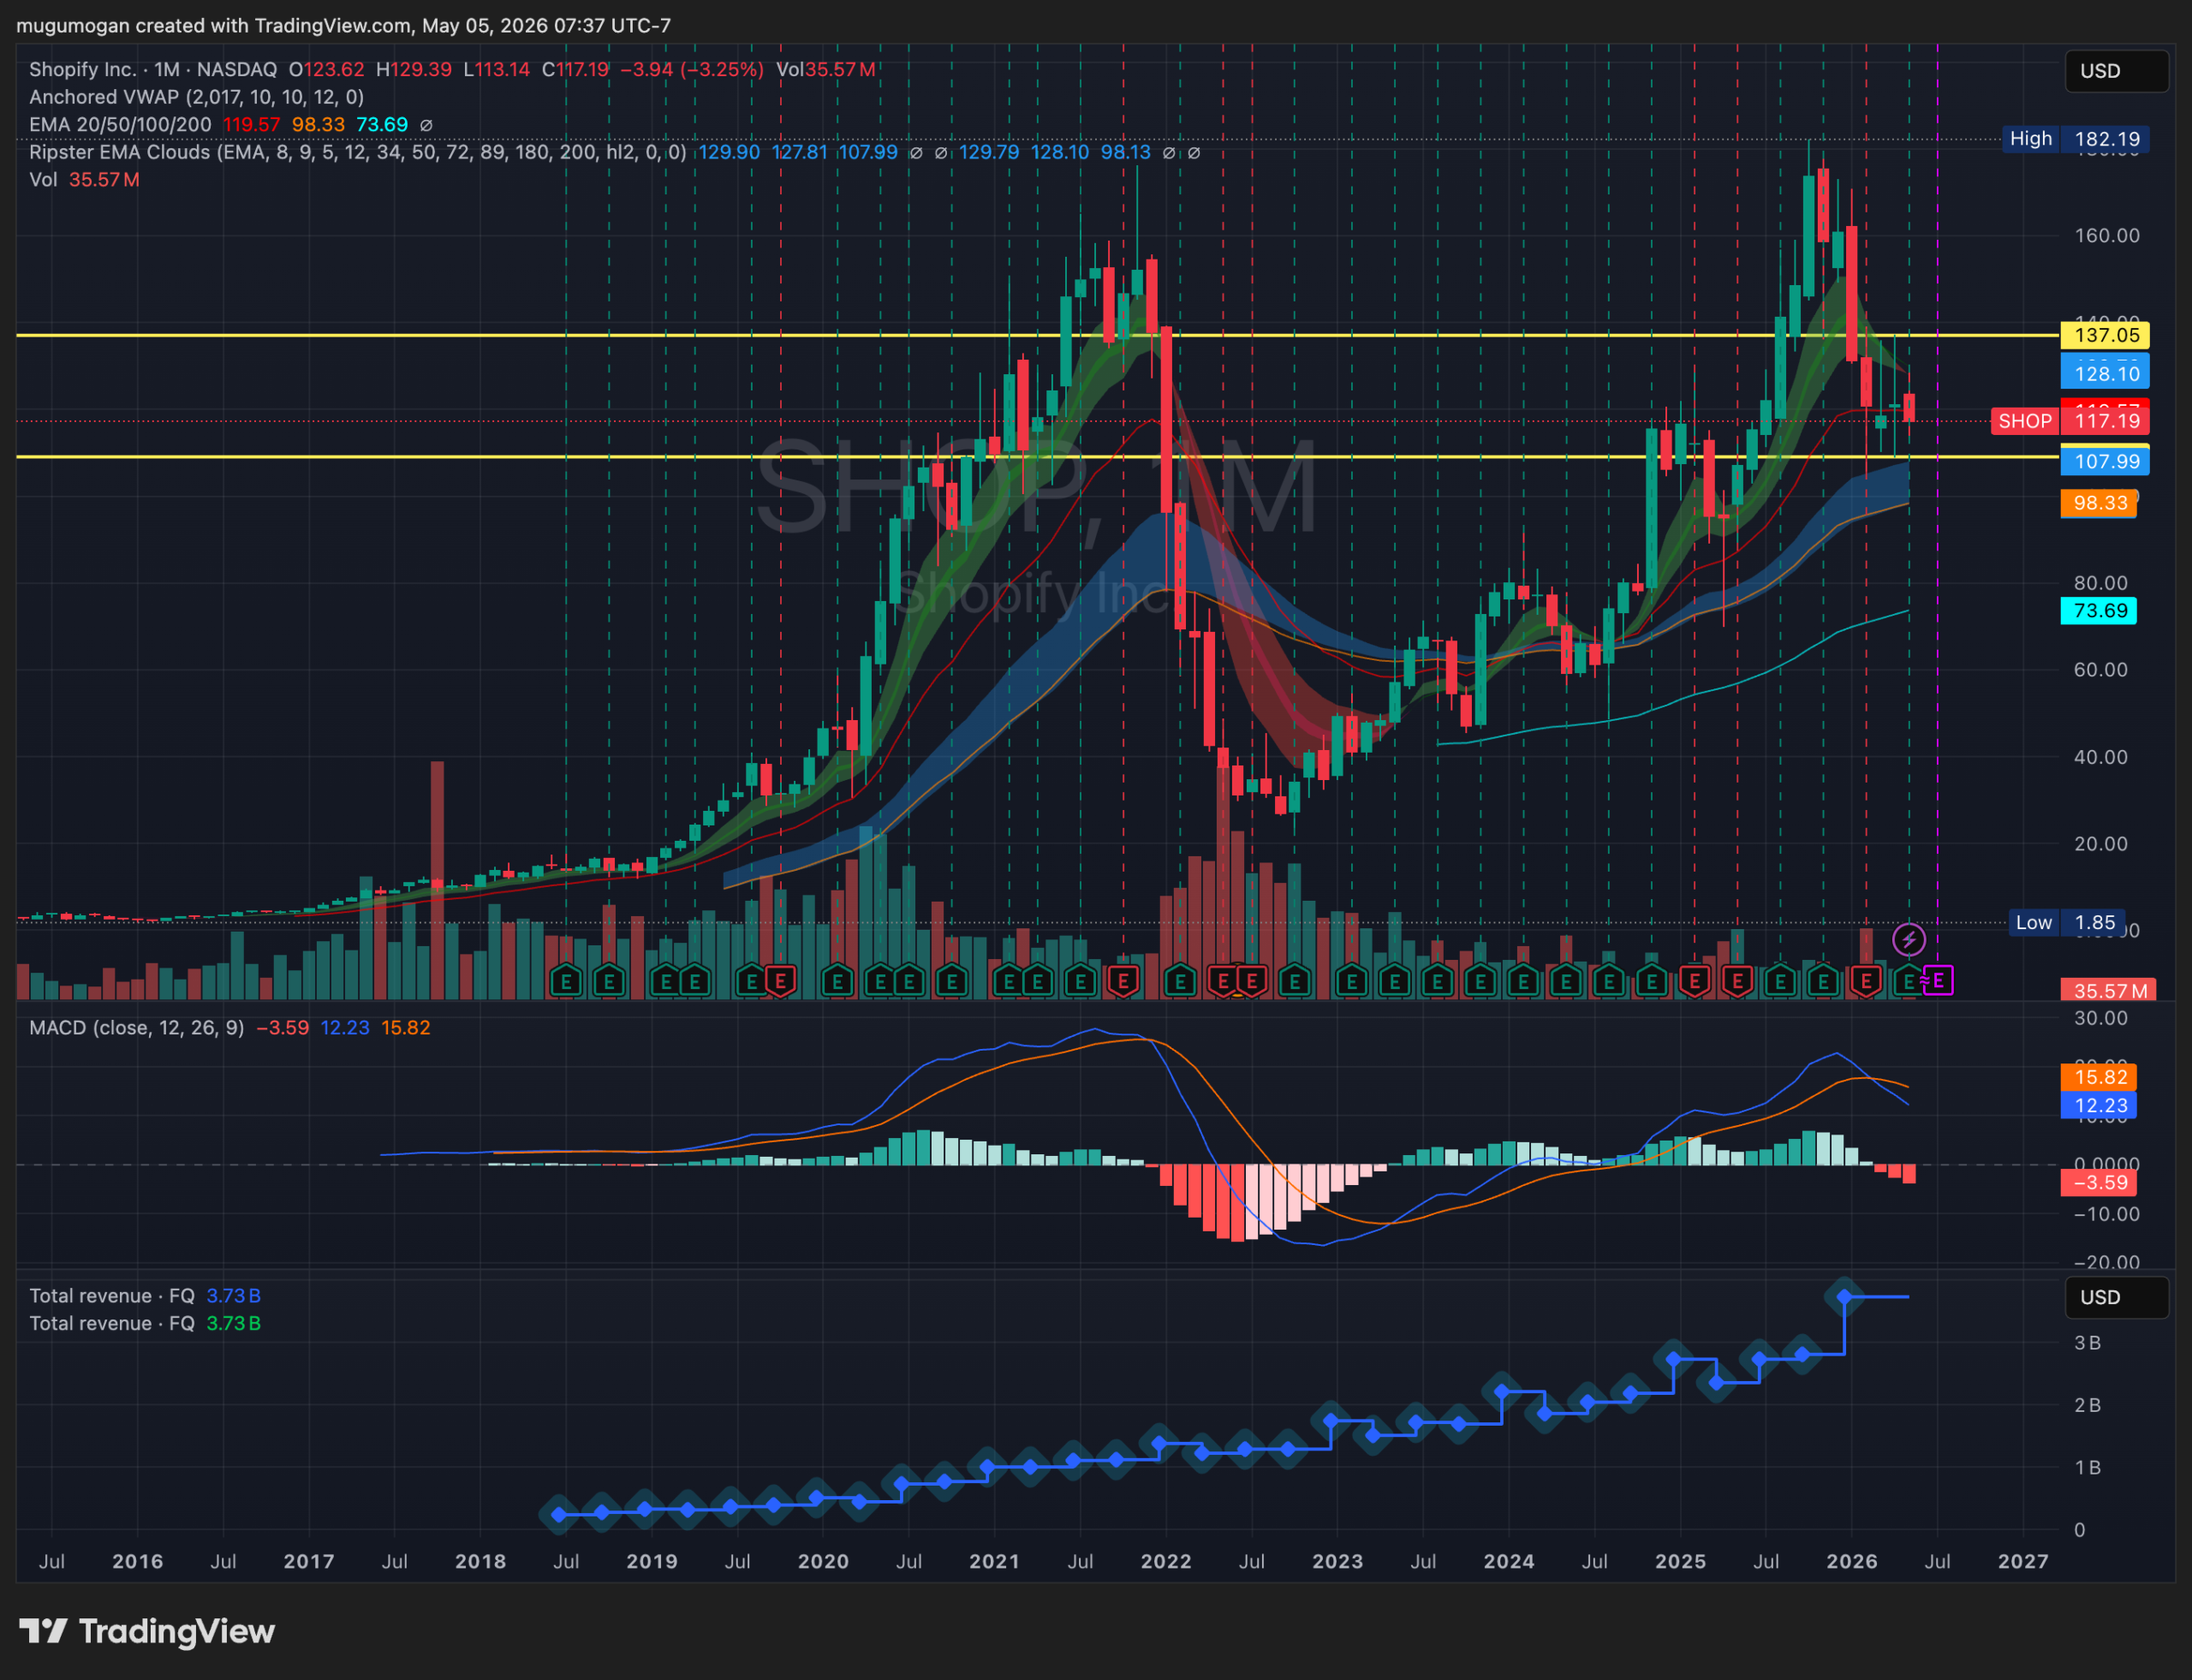Click the Low 1.85 price label
Screen dimensions: 2192x1680
click(2068, 923)
